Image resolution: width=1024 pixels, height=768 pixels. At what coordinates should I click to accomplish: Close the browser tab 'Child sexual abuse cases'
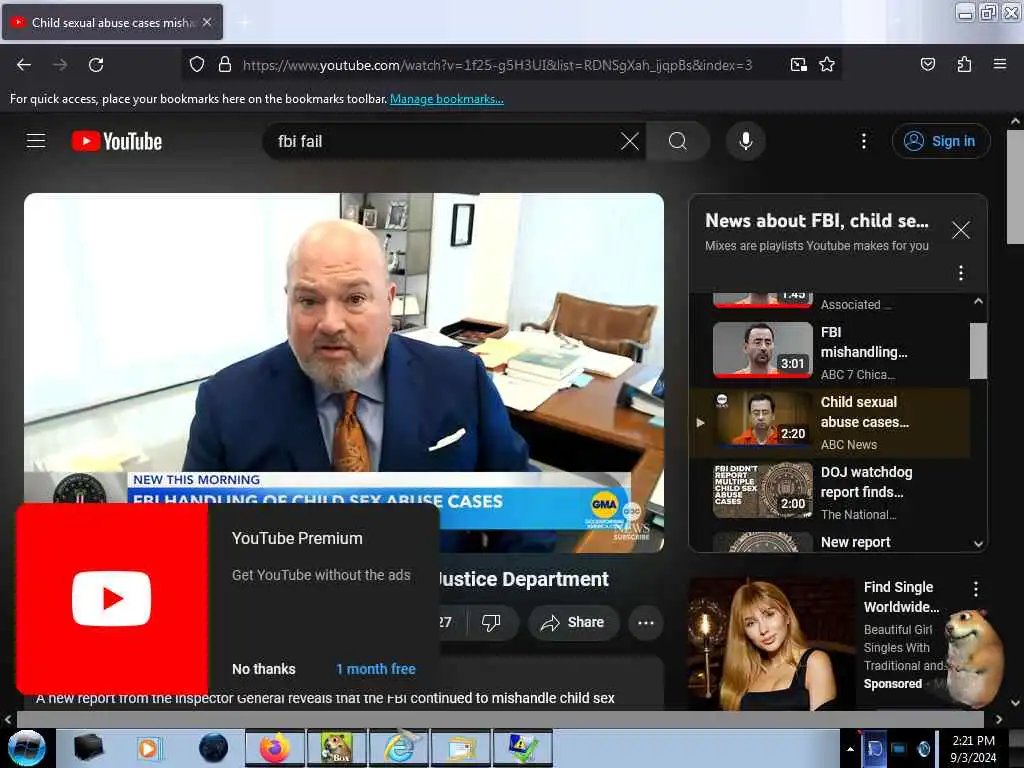(207, 22)
